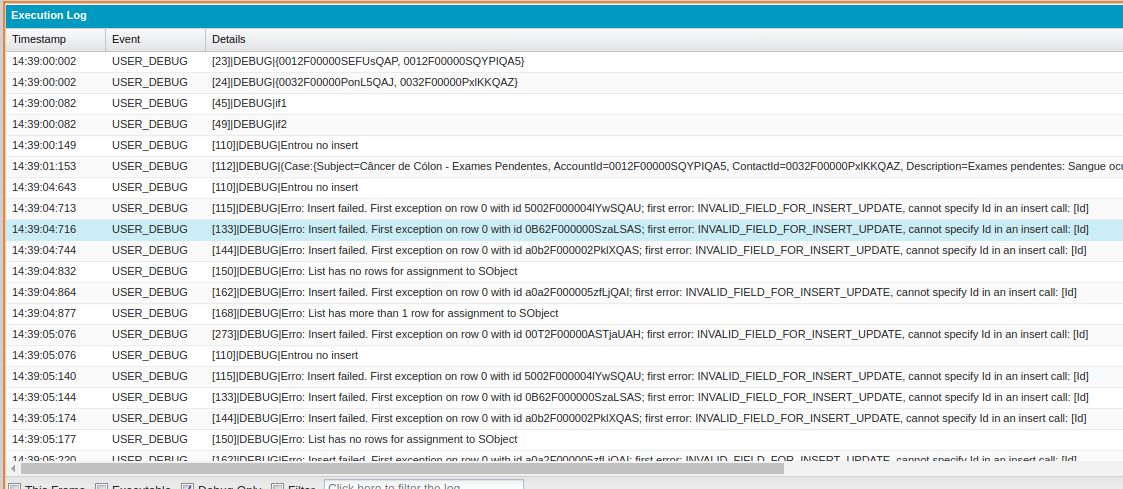The image size is (1123, 489).
Task: Select the [133] error row at 14:39:05:144
Action: click(x=564, y=397)
